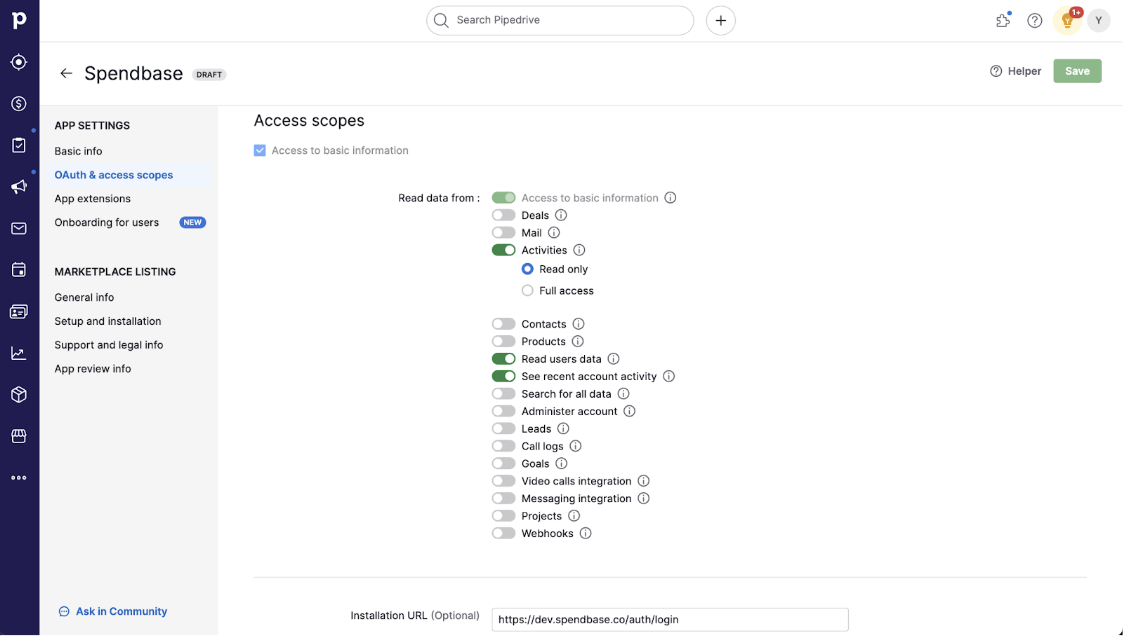Open Support and legal info page
Image resolution: width=1146 pixels, height=636 pixels.
tap(109, 345)
